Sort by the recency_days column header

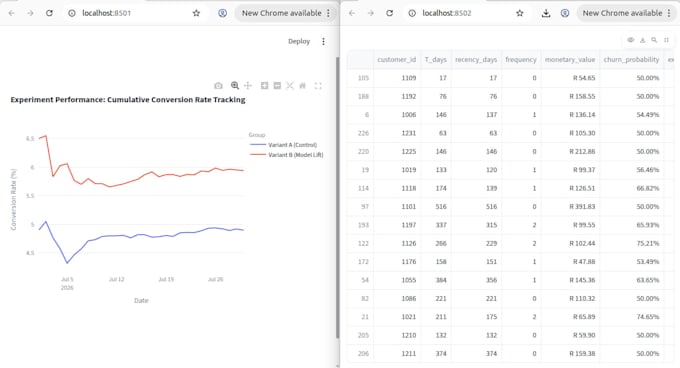(x=476, y=60)
